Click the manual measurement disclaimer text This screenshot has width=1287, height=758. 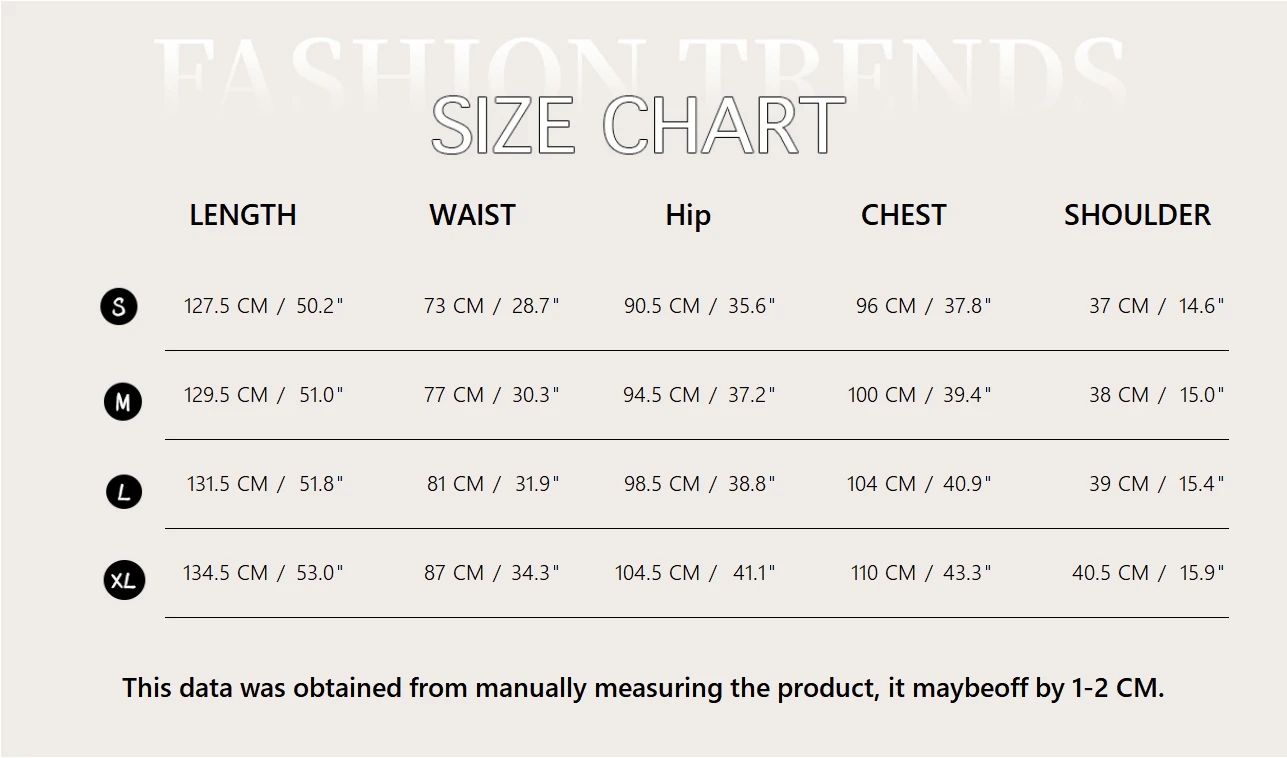point(643,688)
